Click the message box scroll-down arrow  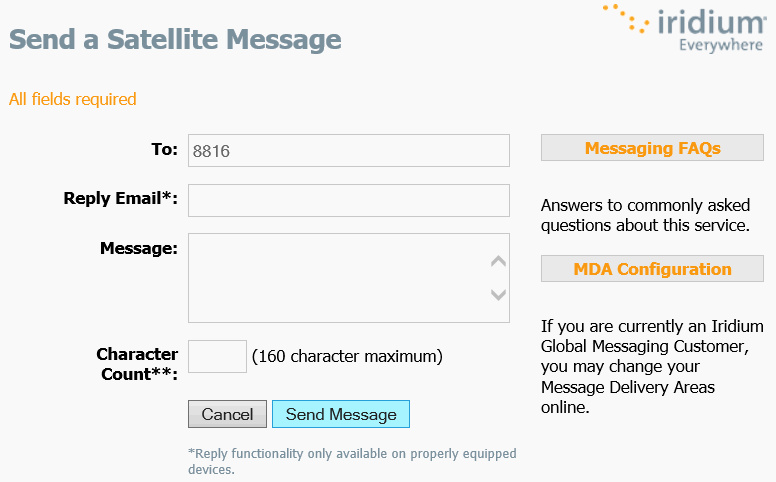[498, 295]
